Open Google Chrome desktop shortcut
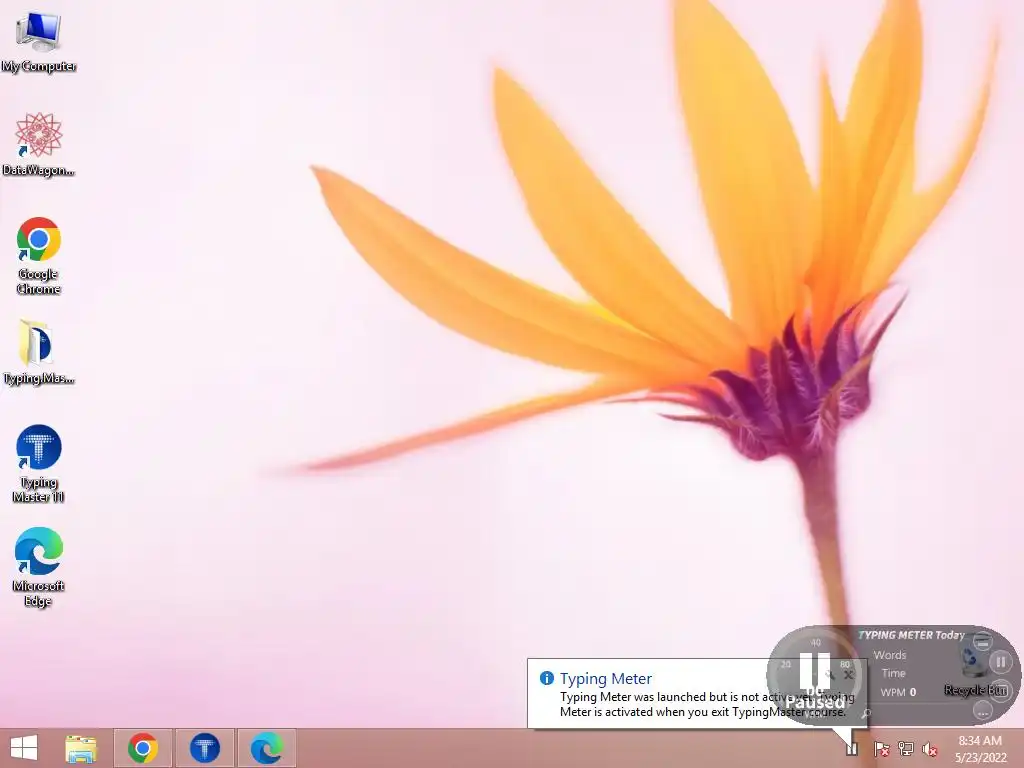This screenshot has height=768, width=1024. pos(39,255)
